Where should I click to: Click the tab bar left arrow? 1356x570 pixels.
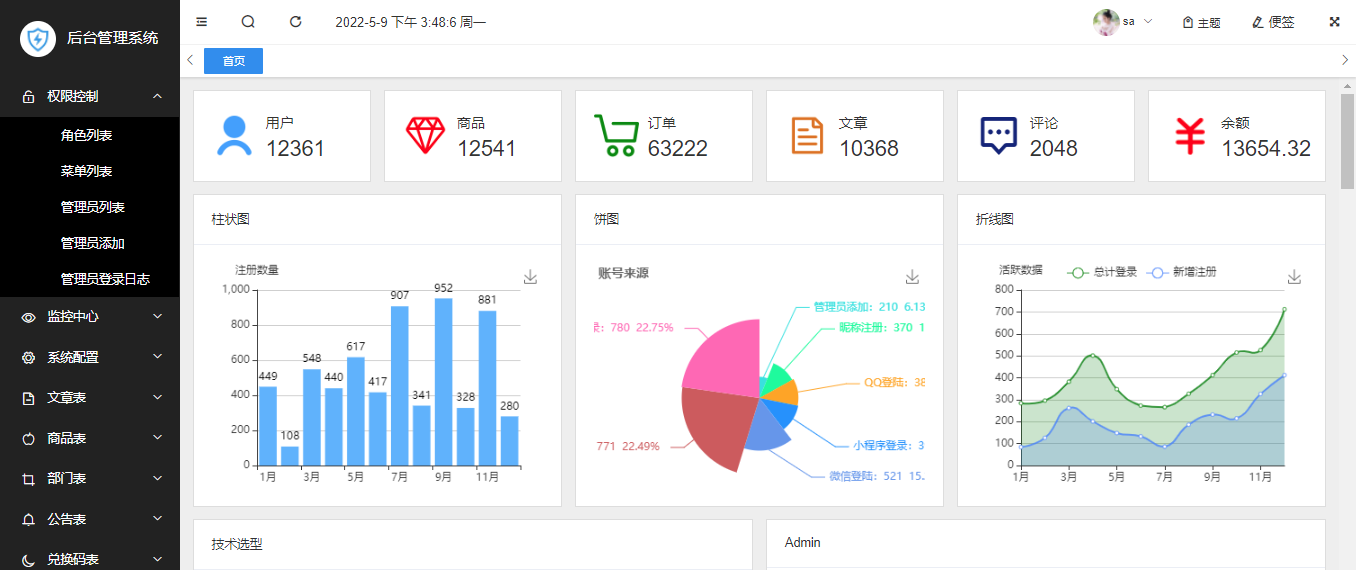tap(190, 61)
